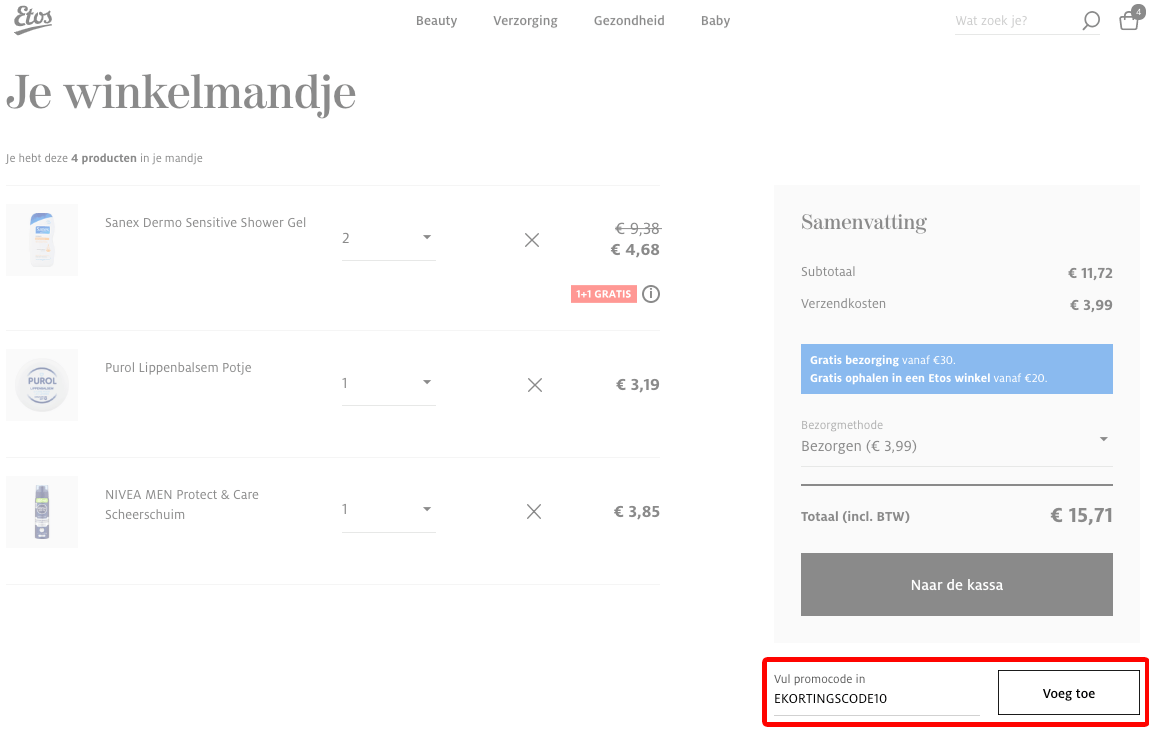Expand the Bezorgmethode dropdown
The width and height of the screenshot is (1149, 729).
click(956, 438)
